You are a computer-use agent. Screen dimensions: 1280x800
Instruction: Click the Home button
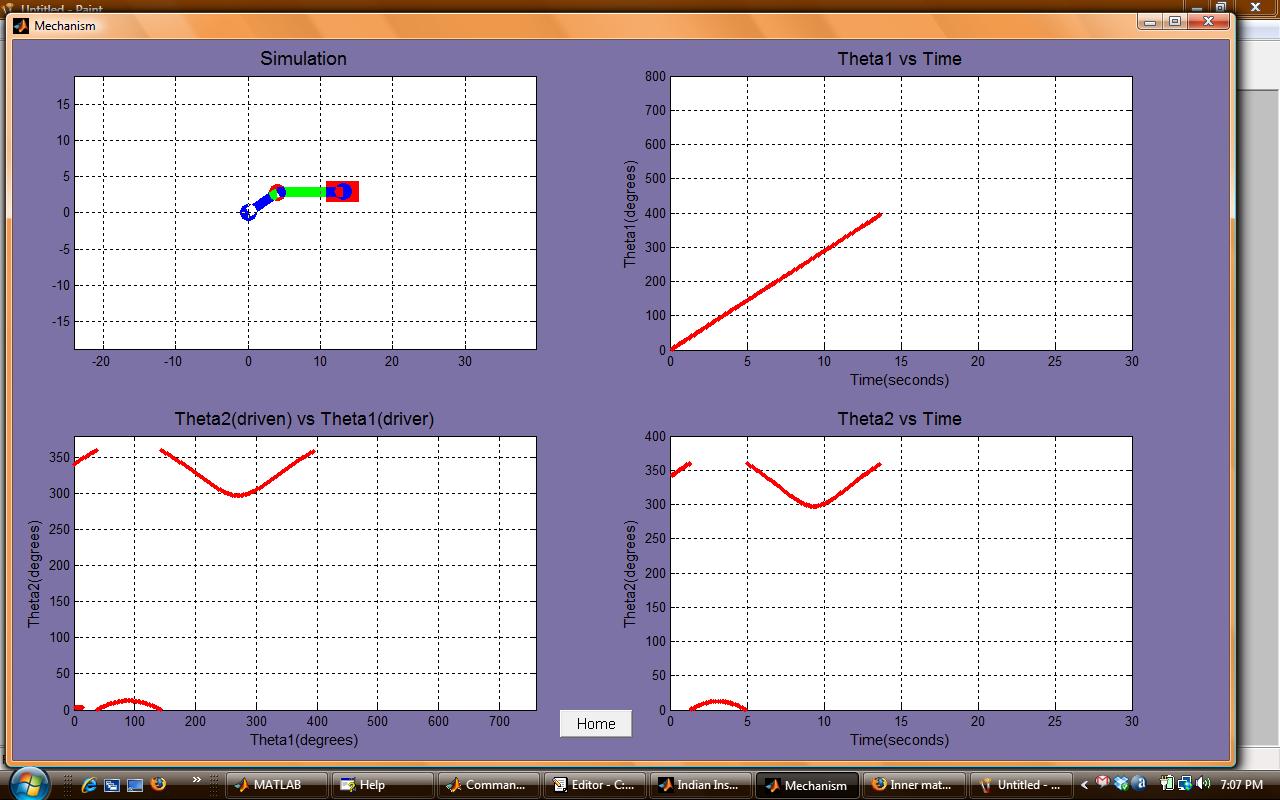pyautogui.click(x=596, y=724)
